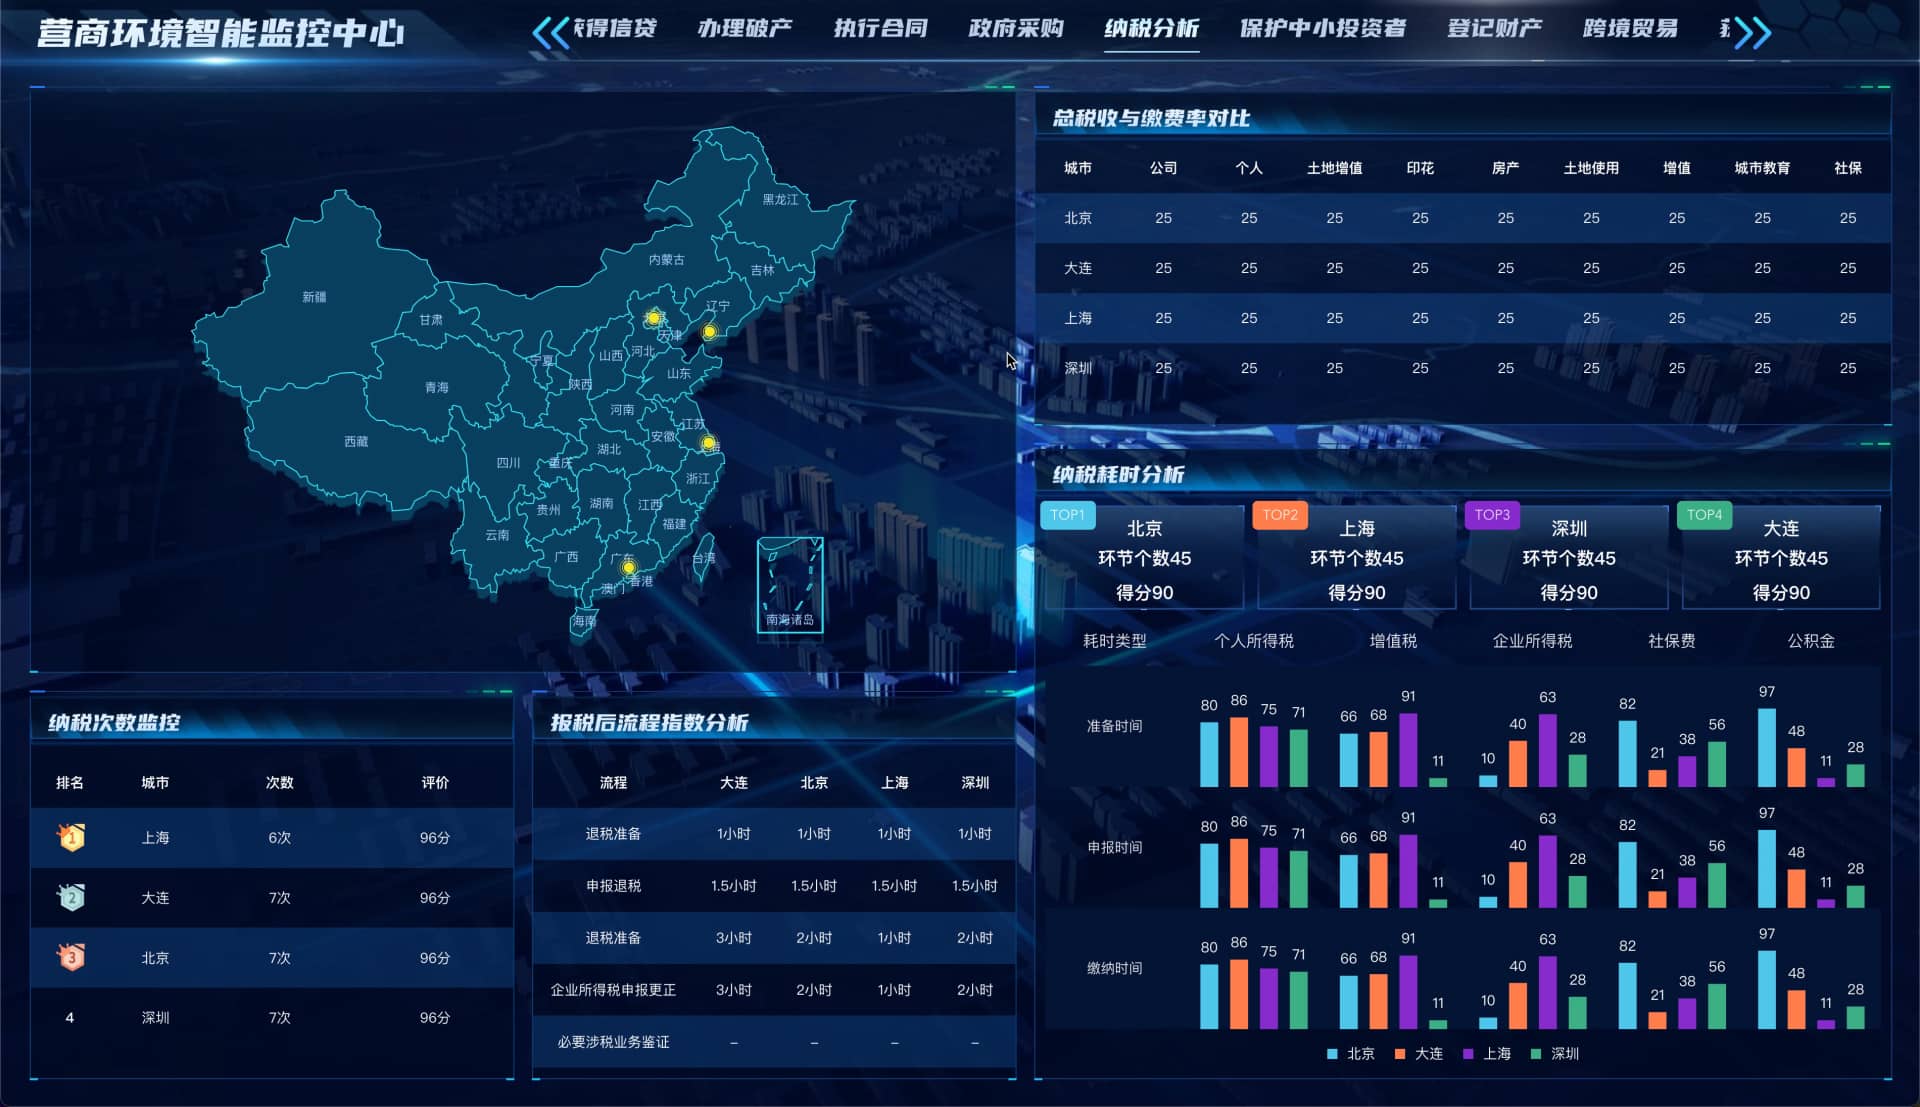Toggle 深圳 green legend swatch
This screenshot has height=1107, width=1920.
pyautogui.click(x=1536, y=1054)
